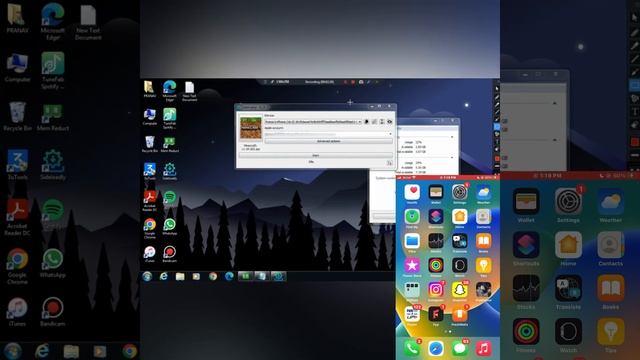Click Mem Reduct green button in center taskbar
Viewport: 640px width, 360px height.
click(246, 276)
